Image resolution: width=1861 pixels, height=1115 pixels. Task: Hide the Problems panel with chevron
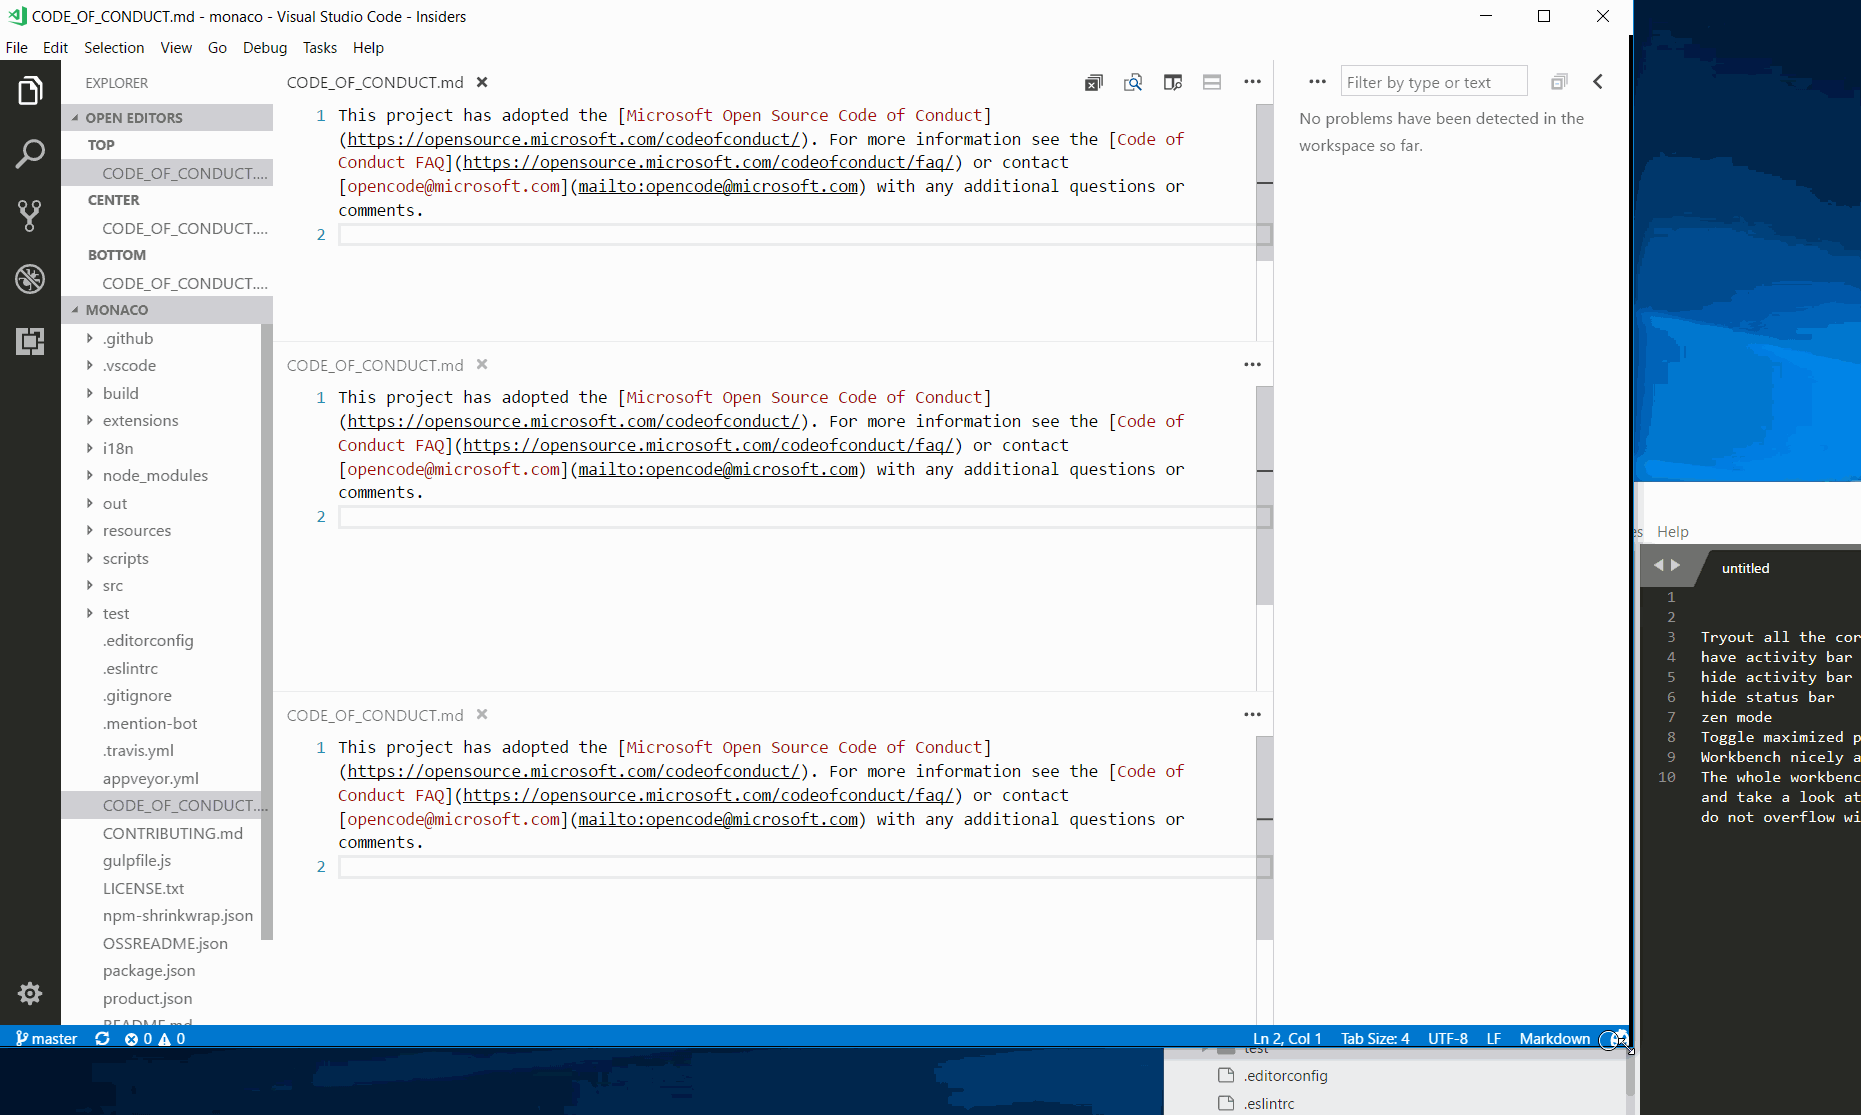(x=1598, y=82)
